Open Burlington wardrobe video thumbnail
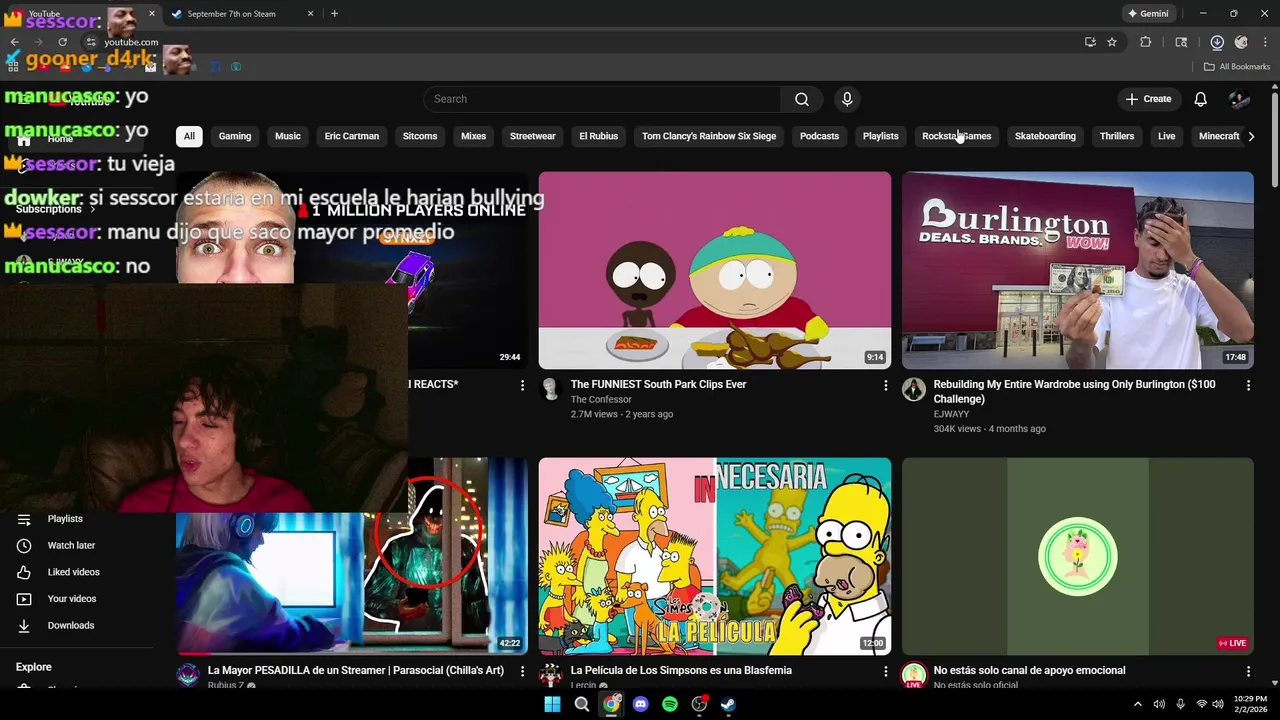Viewport: 1280px width, 720px height. pyautogui.click(x=1078, y=270)
